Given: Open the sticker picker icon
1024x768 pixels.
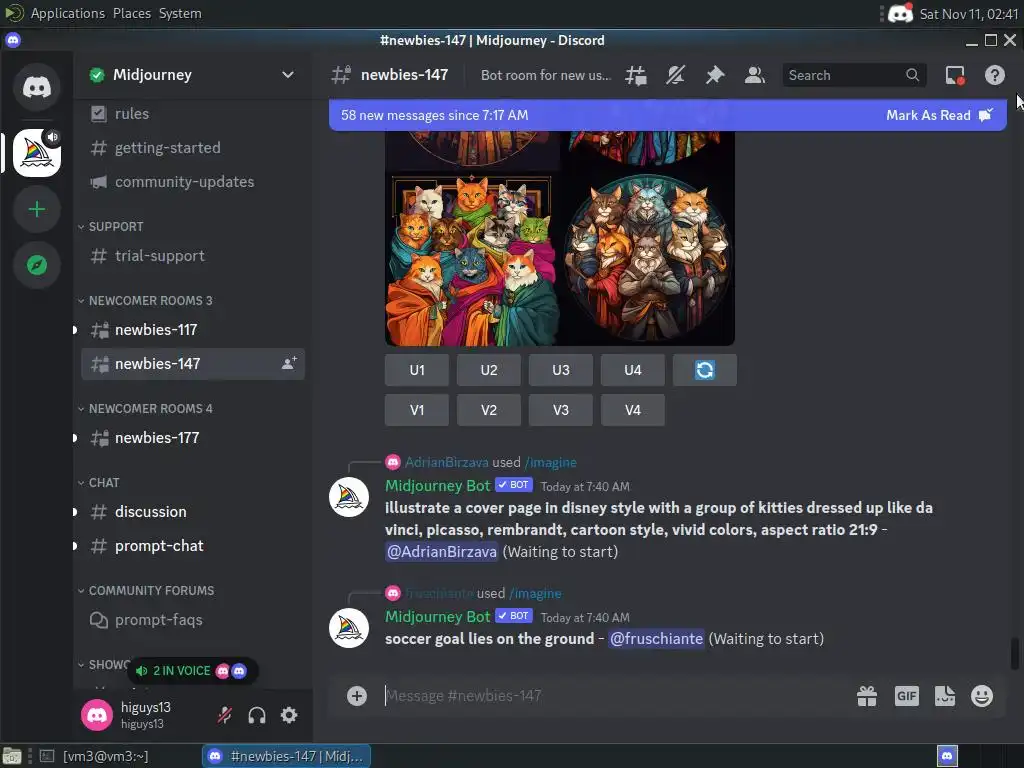Looking at the screenshot, I should (x=944, y=696).
